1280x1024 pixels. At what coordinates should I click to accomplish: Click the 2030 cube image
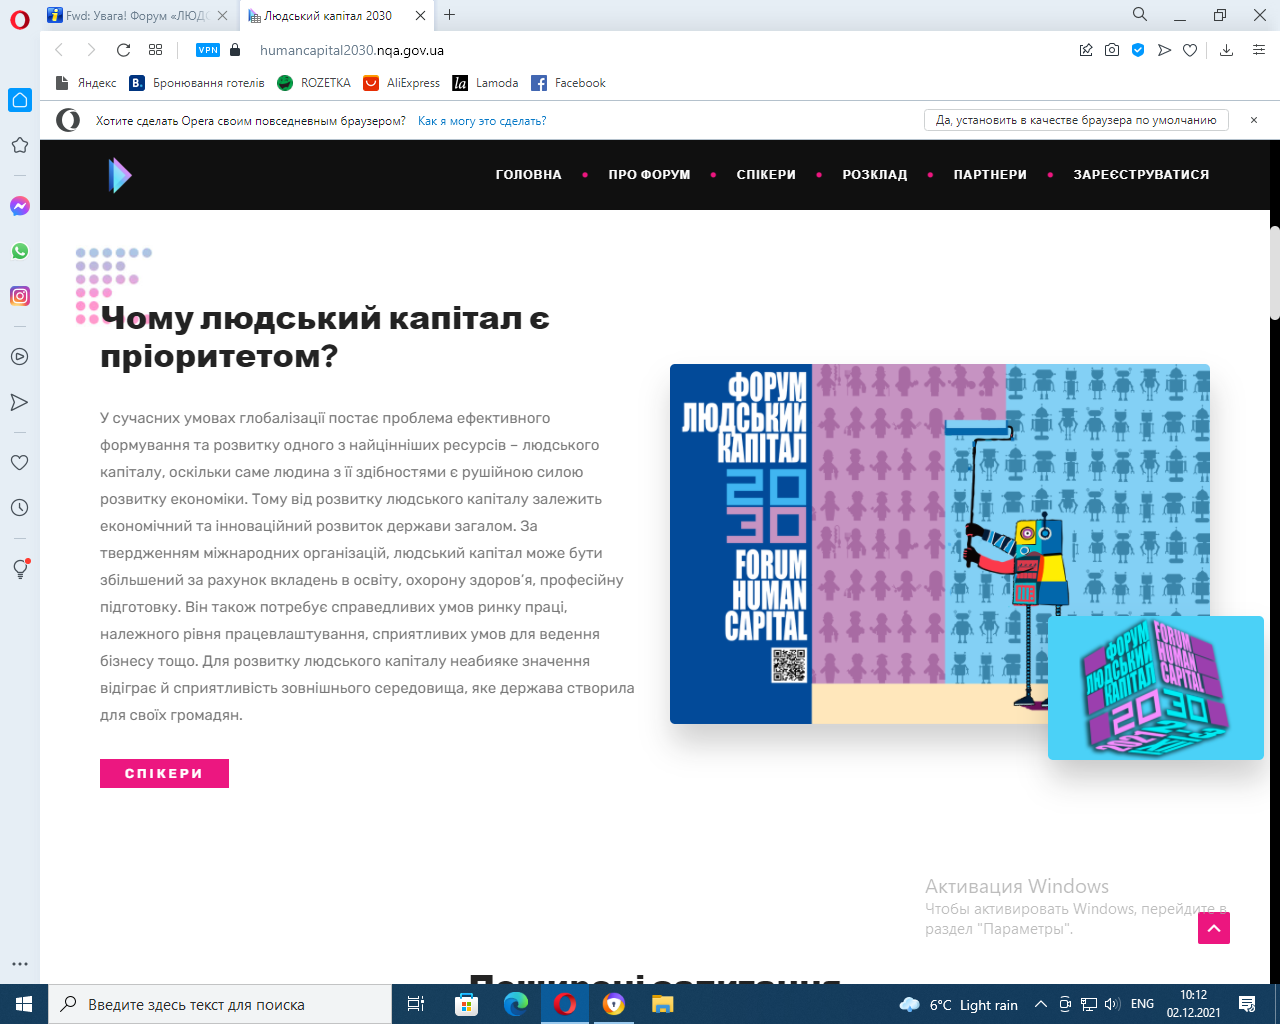1156,688
